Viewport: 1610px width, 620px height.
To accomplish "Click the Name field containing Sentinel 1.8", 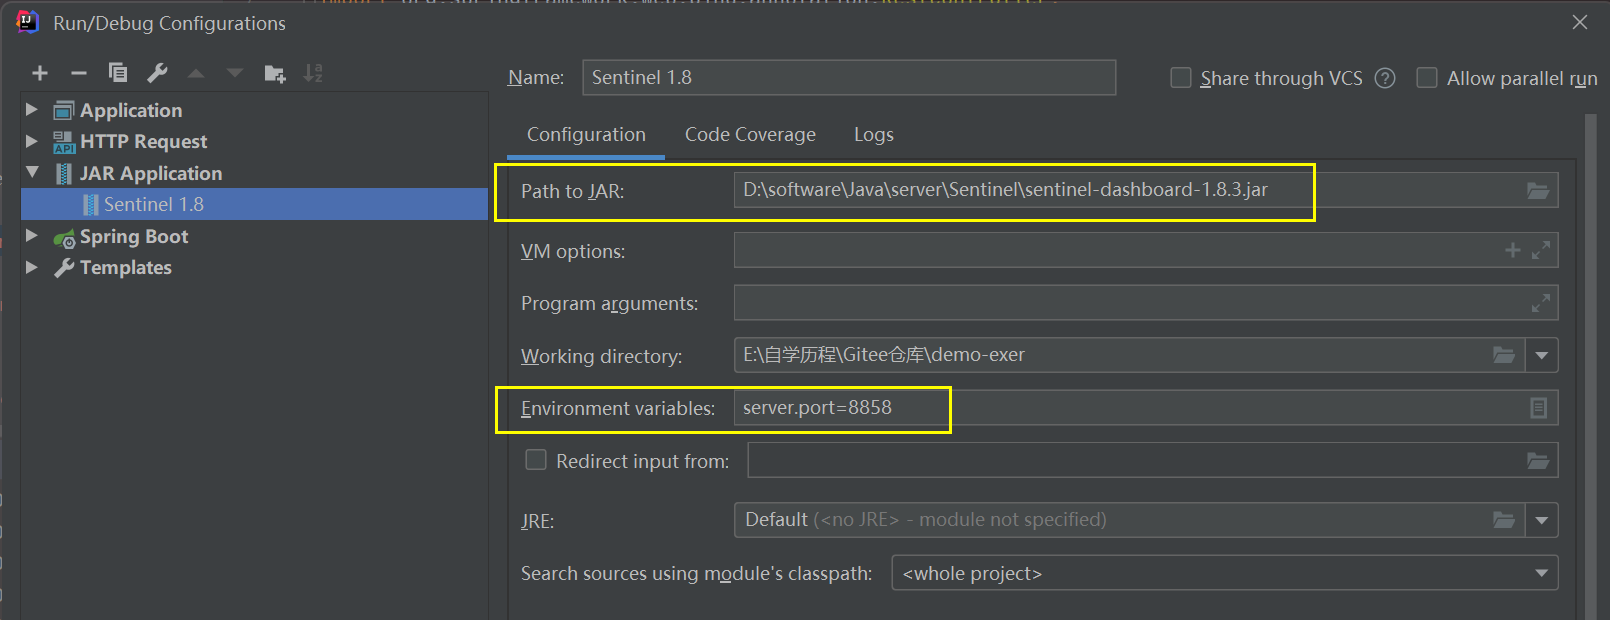I will (x=849, y=78).
